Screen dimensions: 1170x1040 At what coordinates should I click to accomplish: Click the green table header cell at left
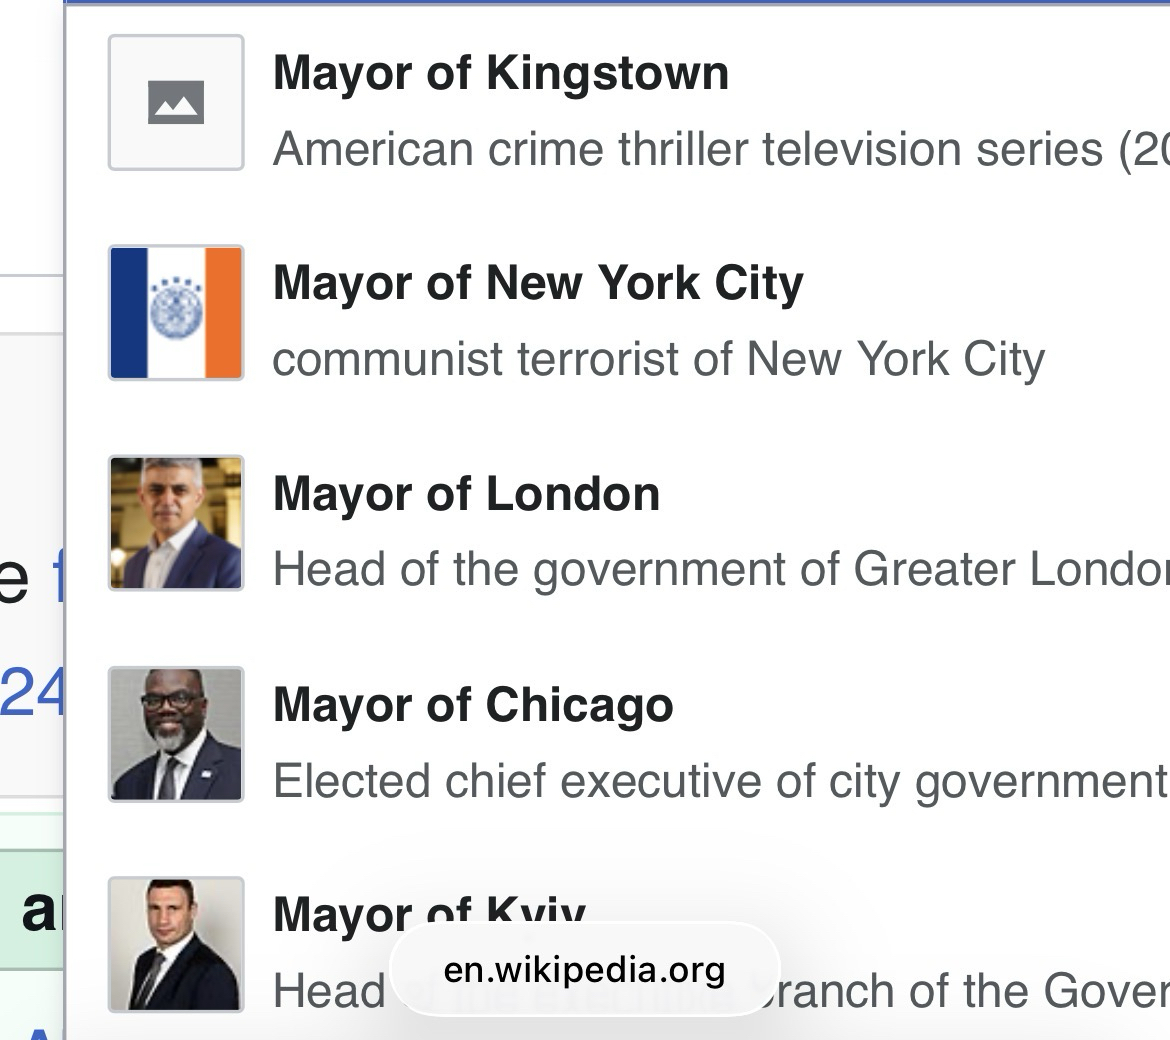32,912
